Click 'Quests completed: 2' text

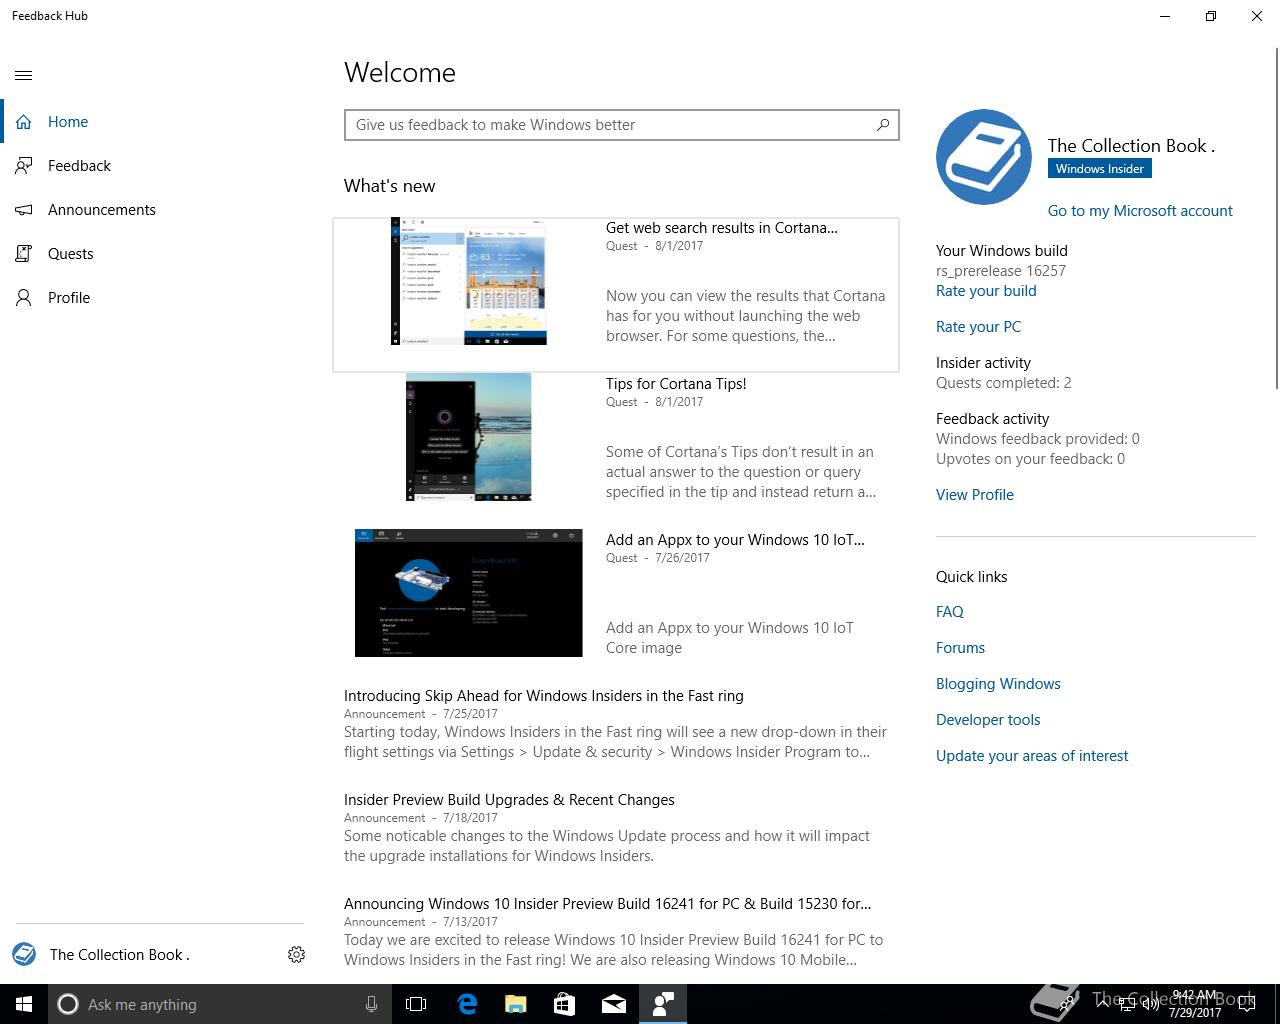pos(1004,383)
